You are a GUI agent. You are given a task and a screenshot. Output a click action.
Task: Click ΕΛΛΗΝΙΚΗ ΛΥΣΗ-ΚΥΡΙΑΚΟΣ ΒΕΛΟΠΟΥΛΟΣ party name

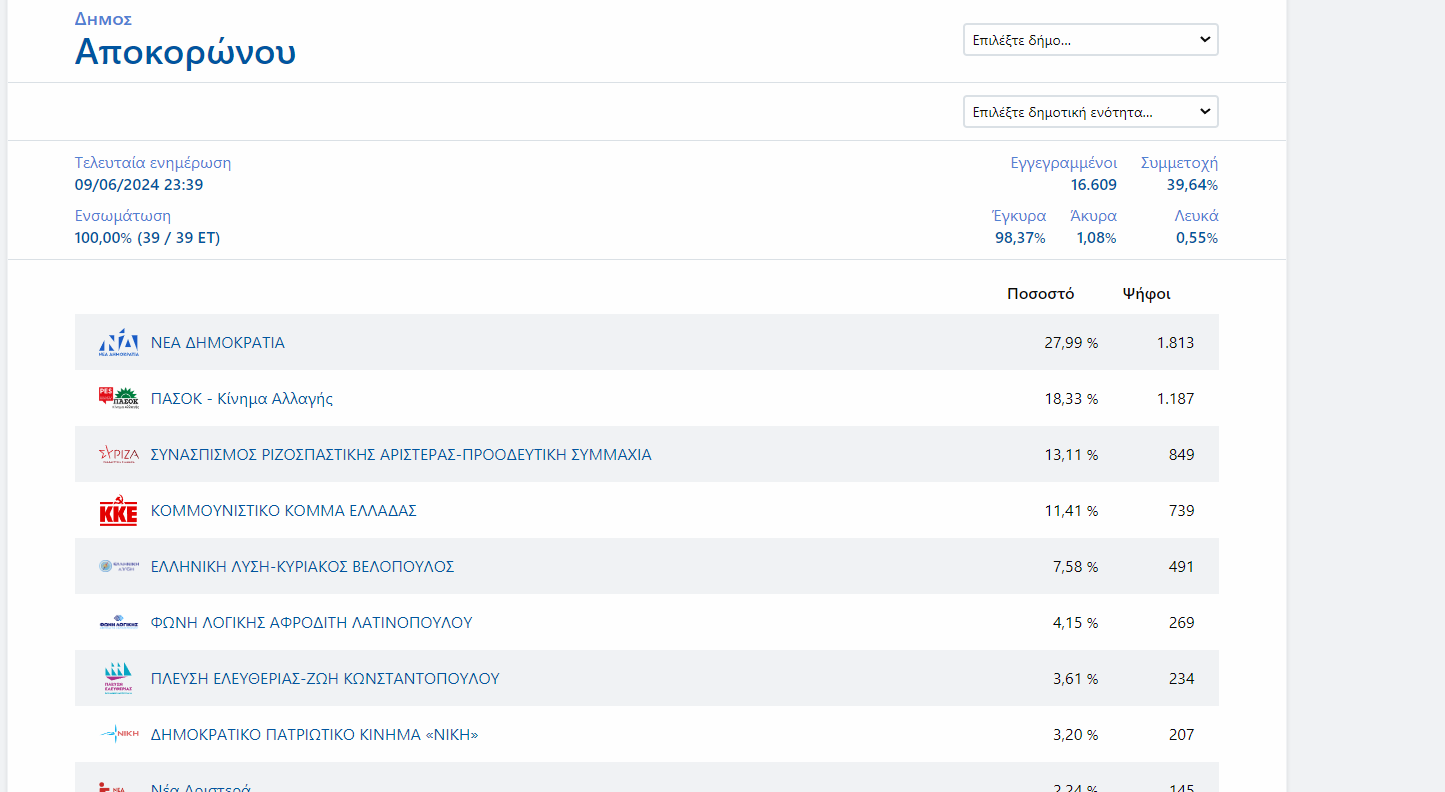coord(302,566)
